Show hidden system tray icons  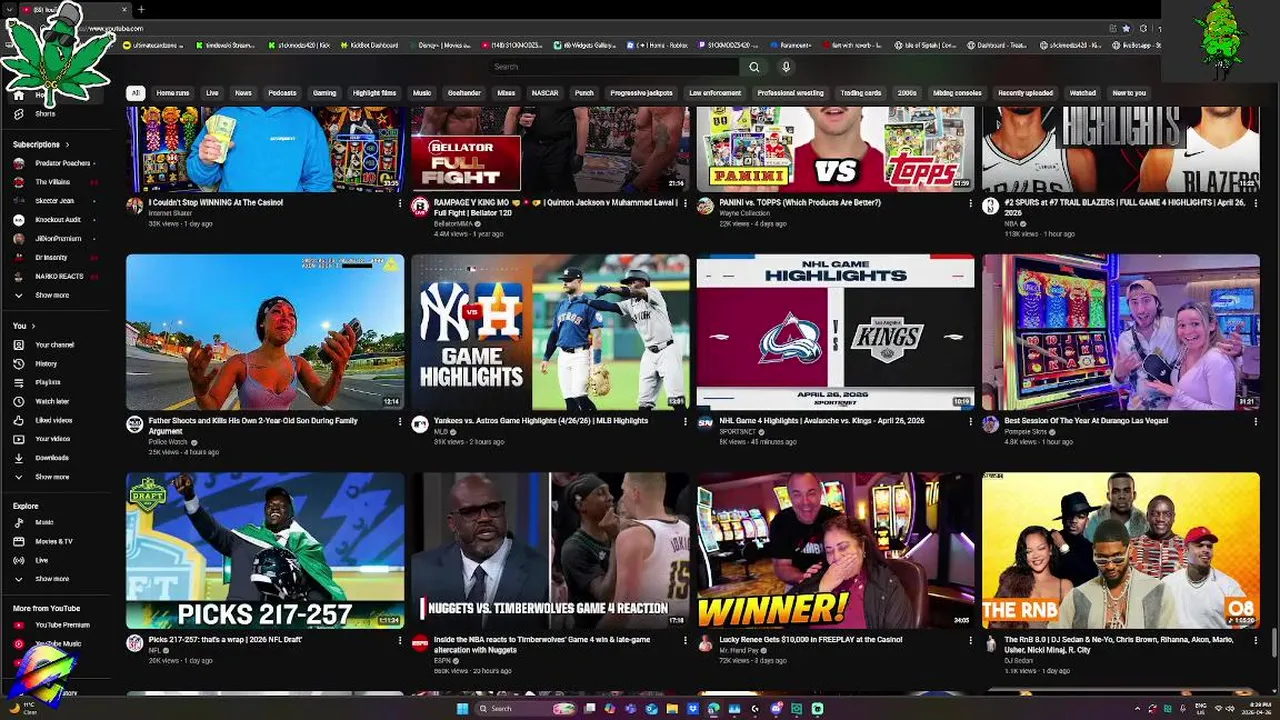click(x=1137, y=709)
